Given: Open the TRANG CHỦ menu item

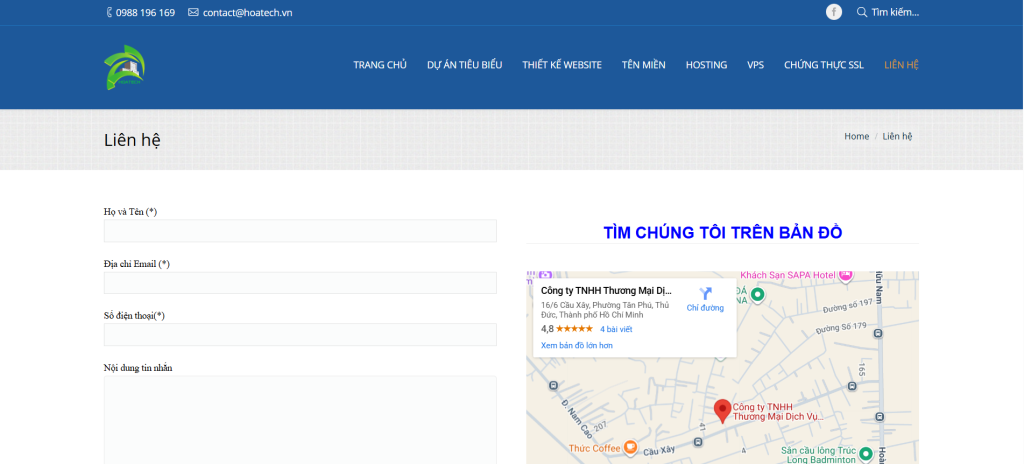Looking at the screenshot, I should (380, 65).
